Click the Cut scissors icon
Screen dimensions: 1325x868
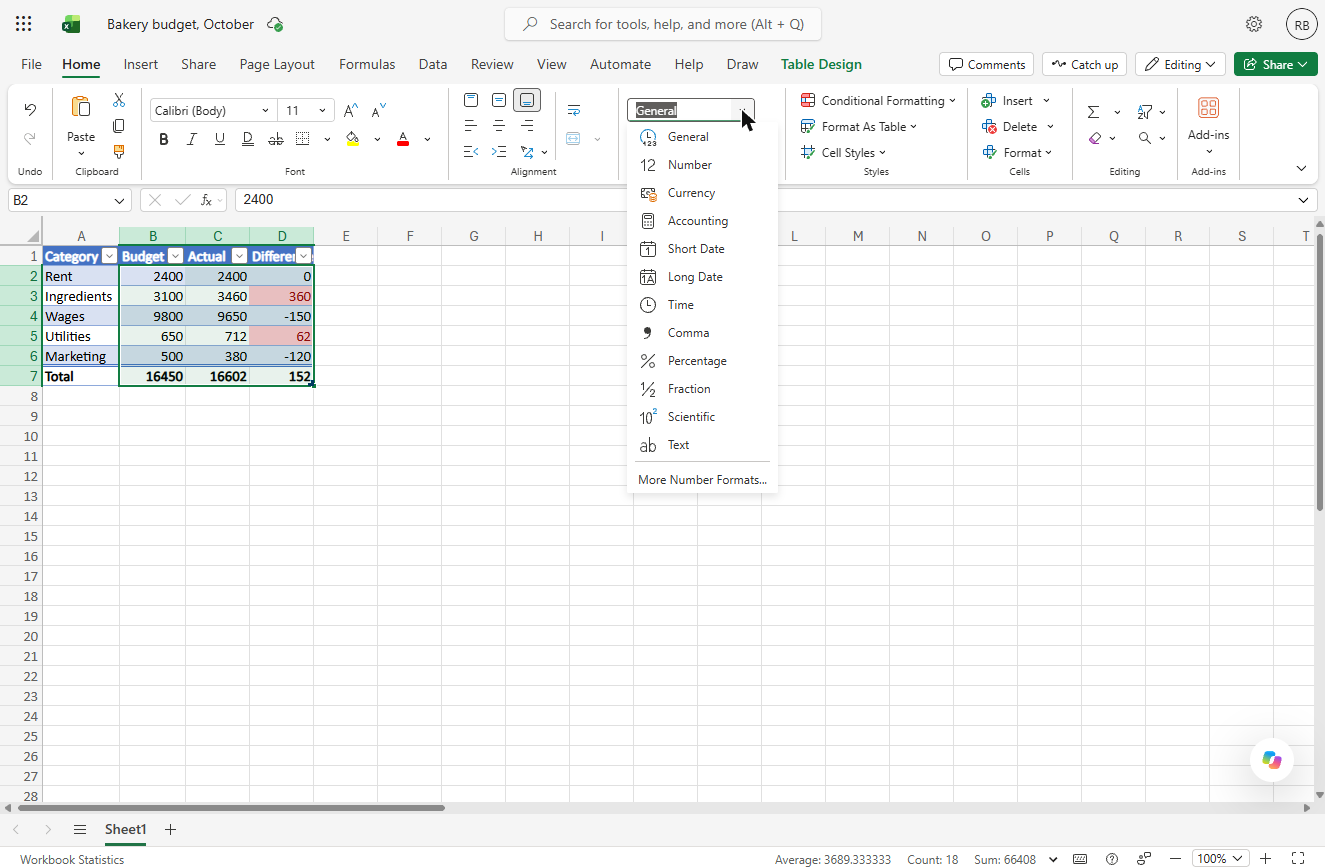(119, 100)
